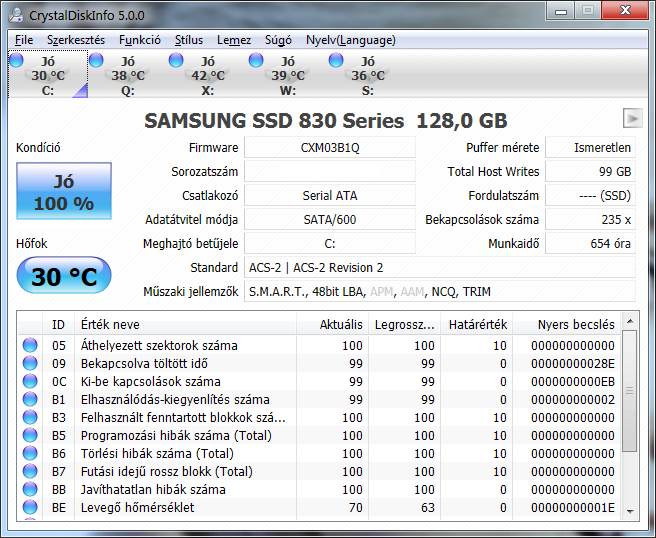The height and width of the screenshot is (538, 656).
Task: Click the Total Host Writes 99 GB value
Action: click(x=590, y=172)
